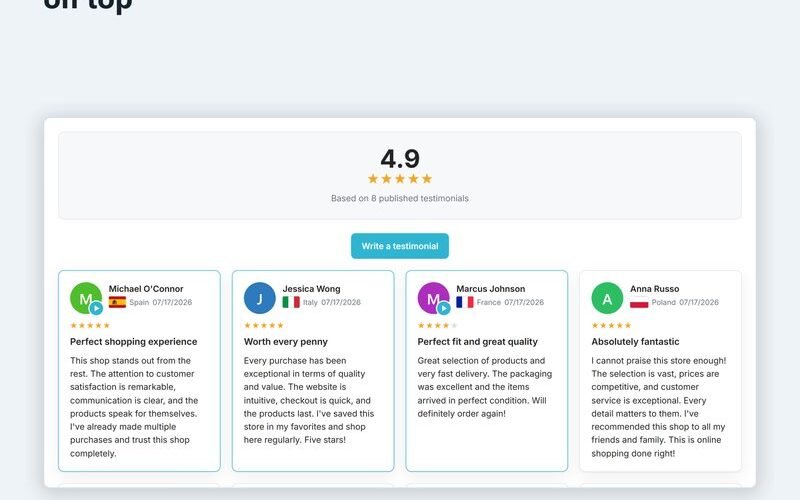
Task: Click star rating on Marcus Johnson's card
Action: (437, 325)
